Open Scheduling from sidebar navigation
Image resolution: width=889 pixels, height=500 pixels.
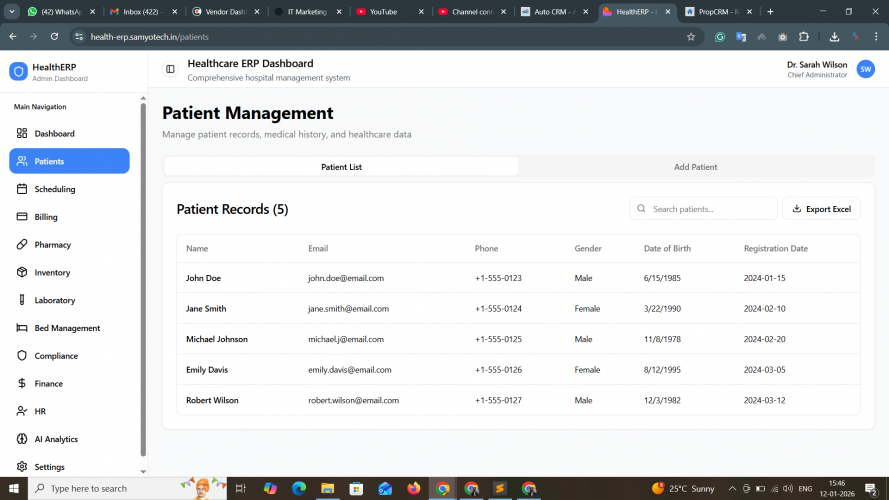click(69, 189)
